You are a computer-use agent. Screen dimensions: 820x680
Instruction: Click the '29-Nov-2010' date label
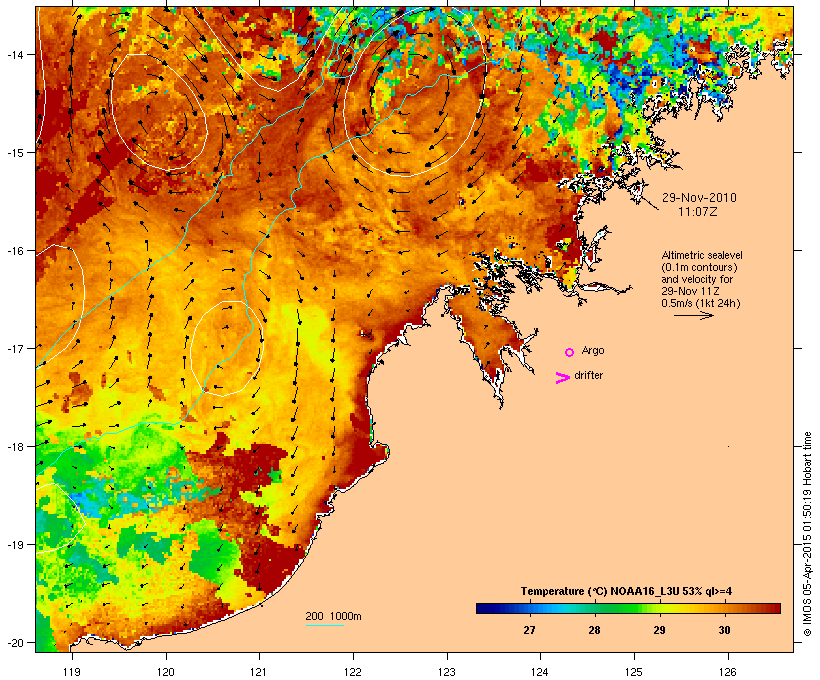[x=699, y=198]
